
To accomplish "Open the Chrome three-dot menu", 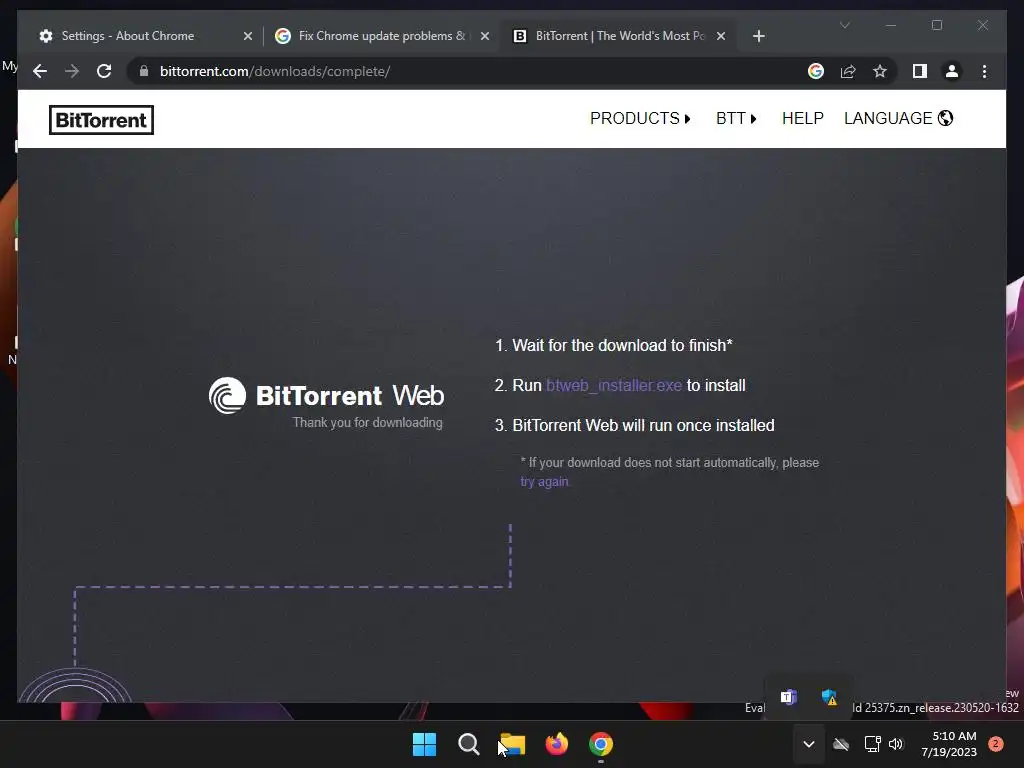I will coord(984,71).
